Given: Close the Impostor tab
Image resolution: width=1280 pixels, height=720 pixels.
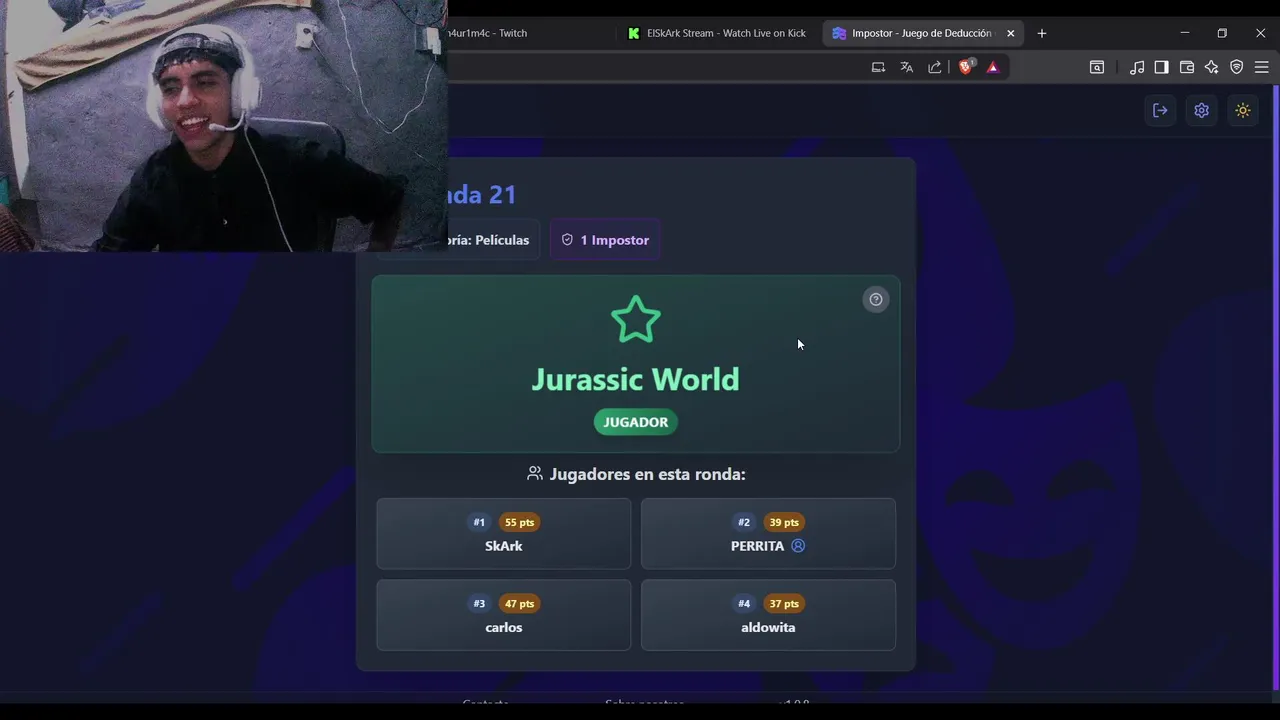Looking at the screenshot, I should click(1010, 33).
